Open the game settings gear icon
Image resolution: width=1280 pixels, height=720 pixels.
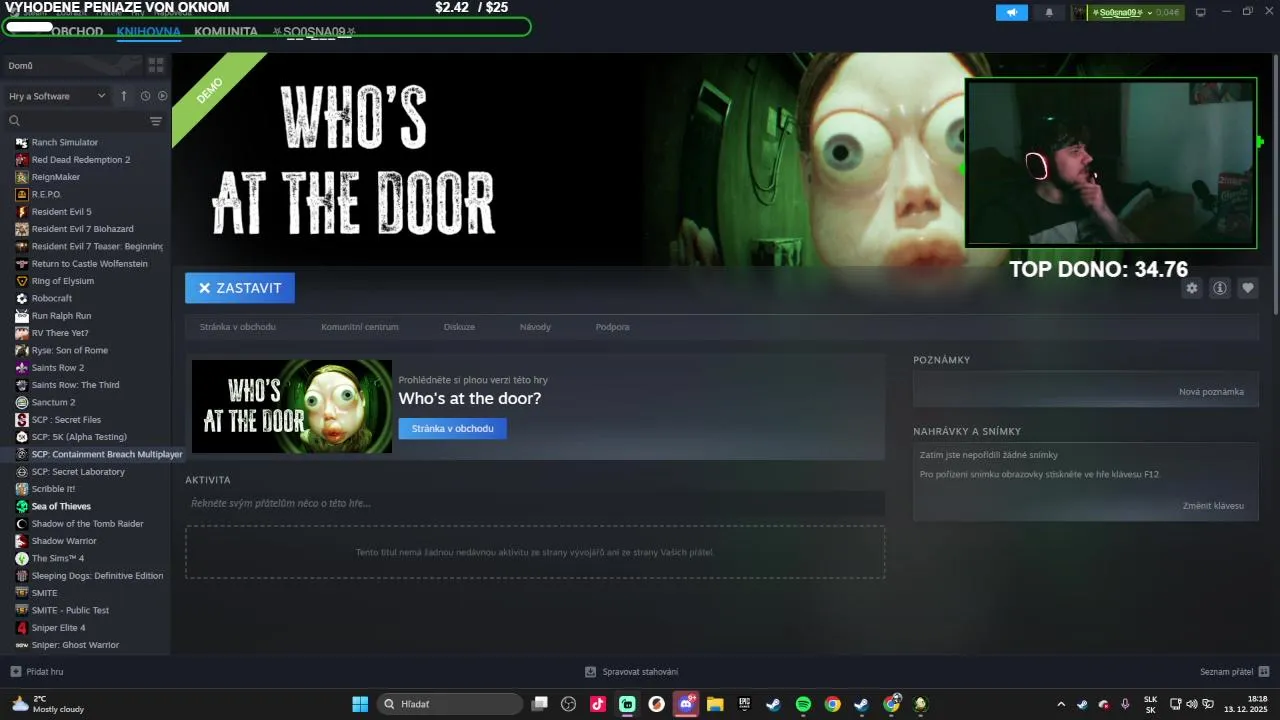tap(1192, 288)
